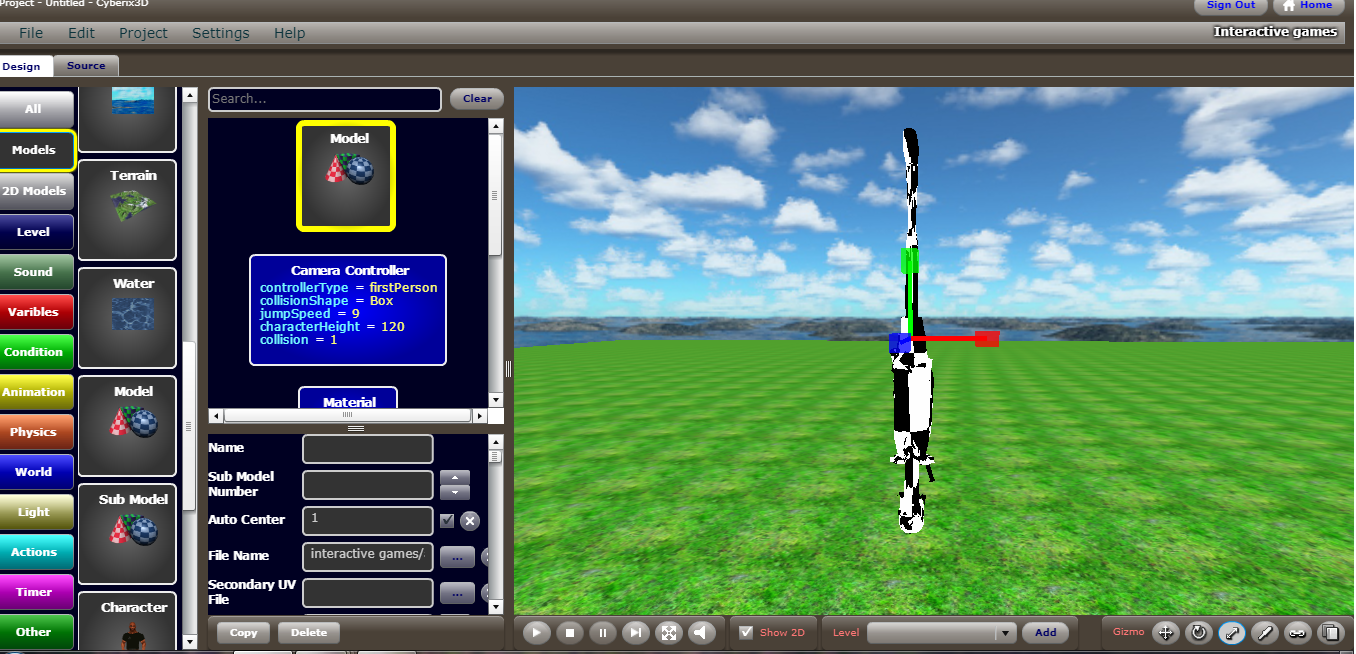Screen dimensions: 1356x654
Task: Open the Settings menu
Action: pos(220,33)
